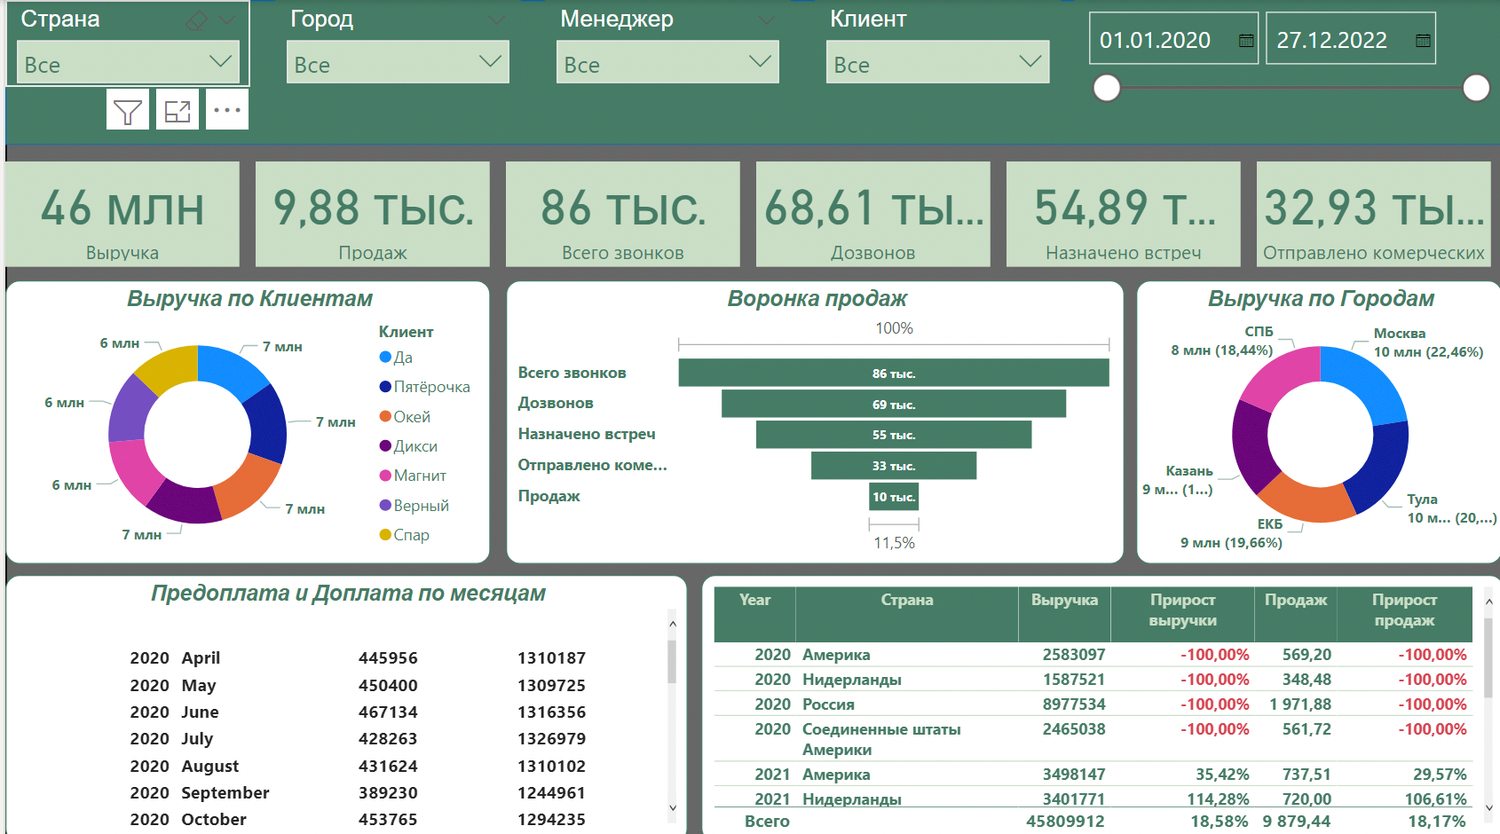Click the More options ellipsis icon
Image resolution: width=1500 pixels, height=834 pixels.
pyautogui.click(x=227, y=109)
